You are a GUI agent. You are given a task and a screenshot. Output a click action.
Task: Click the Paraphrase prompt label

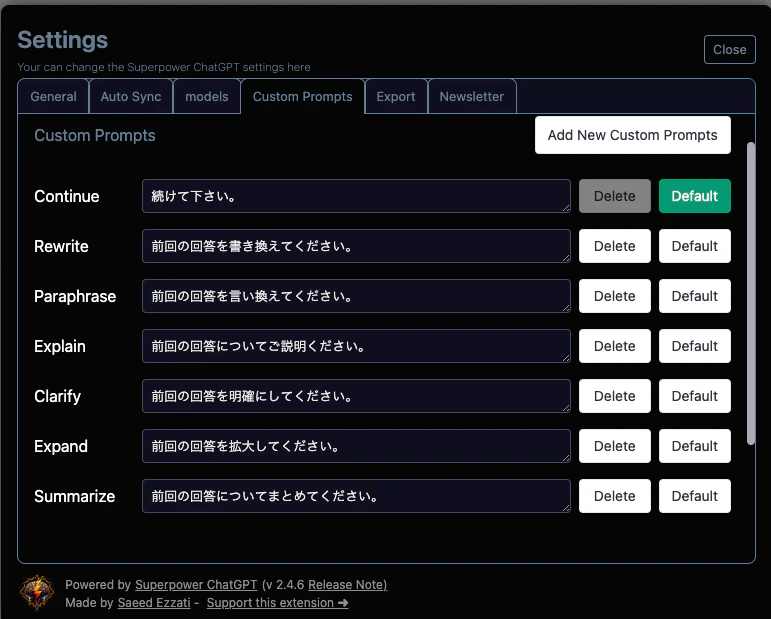pyautogui.click(x=75, y=296)
